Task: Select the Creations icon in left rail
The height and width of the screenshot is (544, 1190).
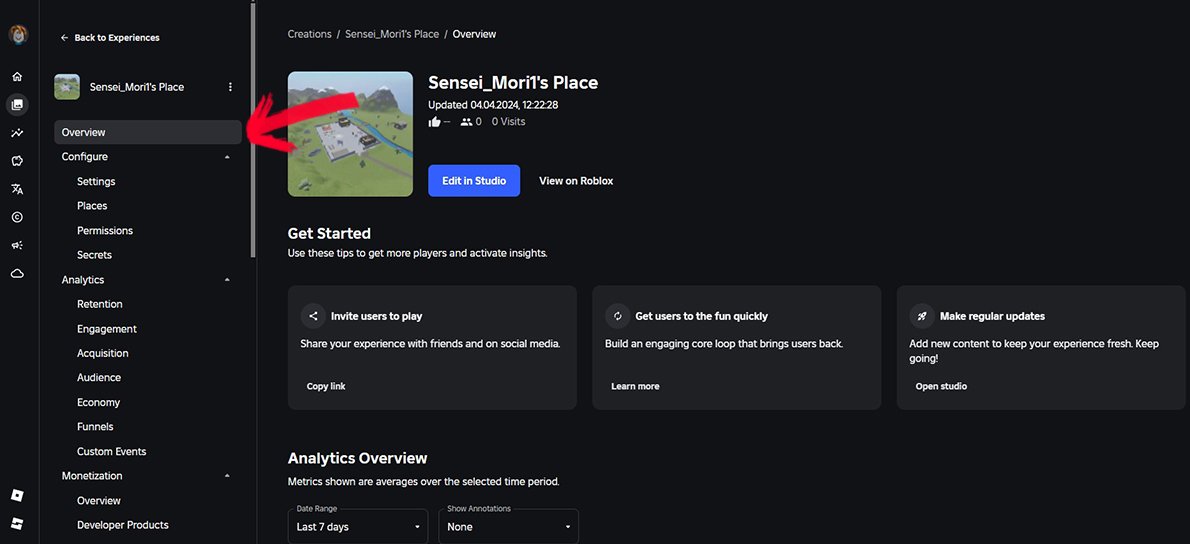Action: [17, 105]
